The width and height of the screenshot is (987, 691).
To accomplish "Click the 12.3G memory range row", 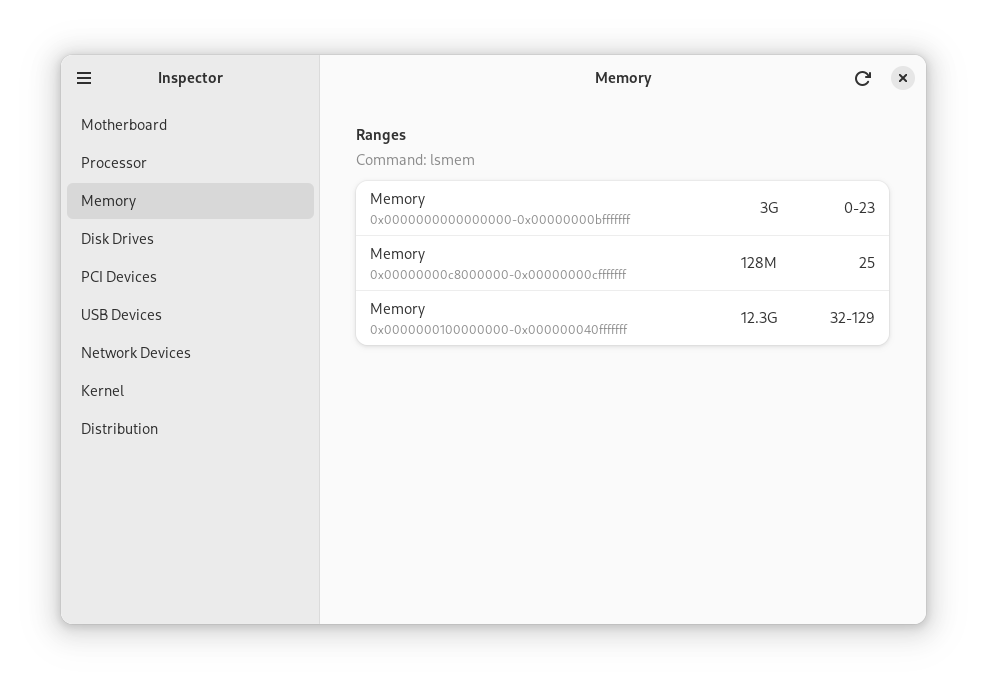I will tap(622, 318).
